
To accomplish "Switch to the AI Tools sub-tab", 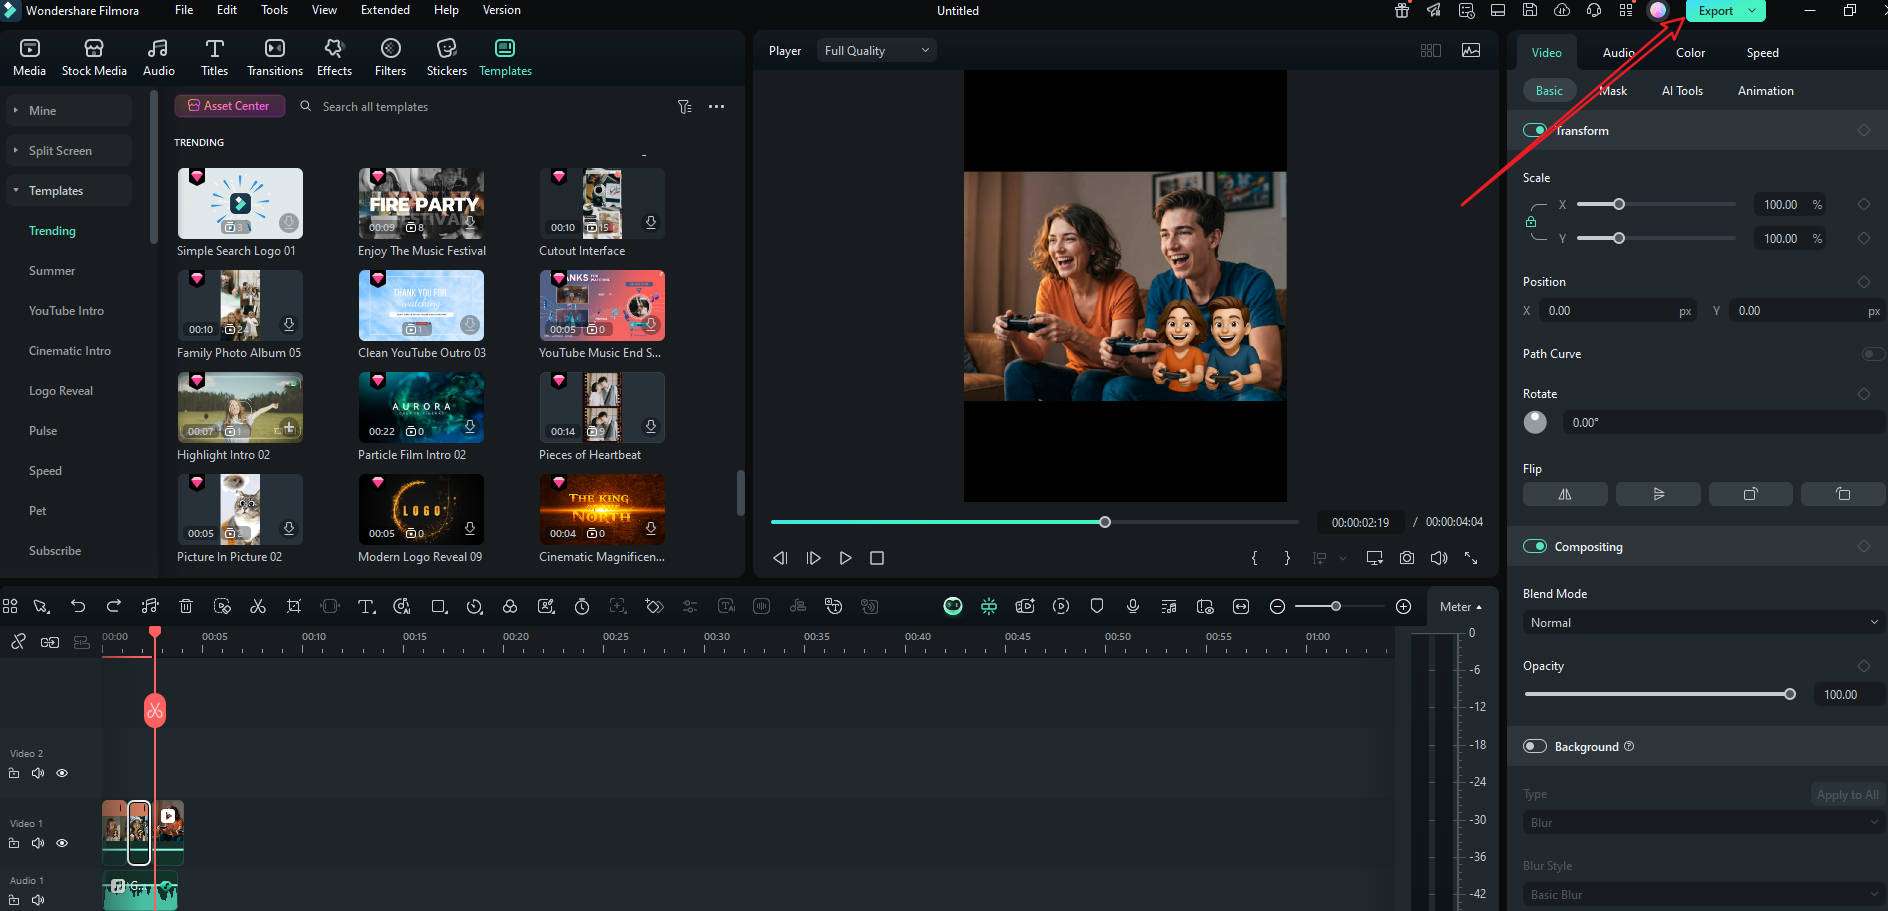I will (x=1682, y=90).
